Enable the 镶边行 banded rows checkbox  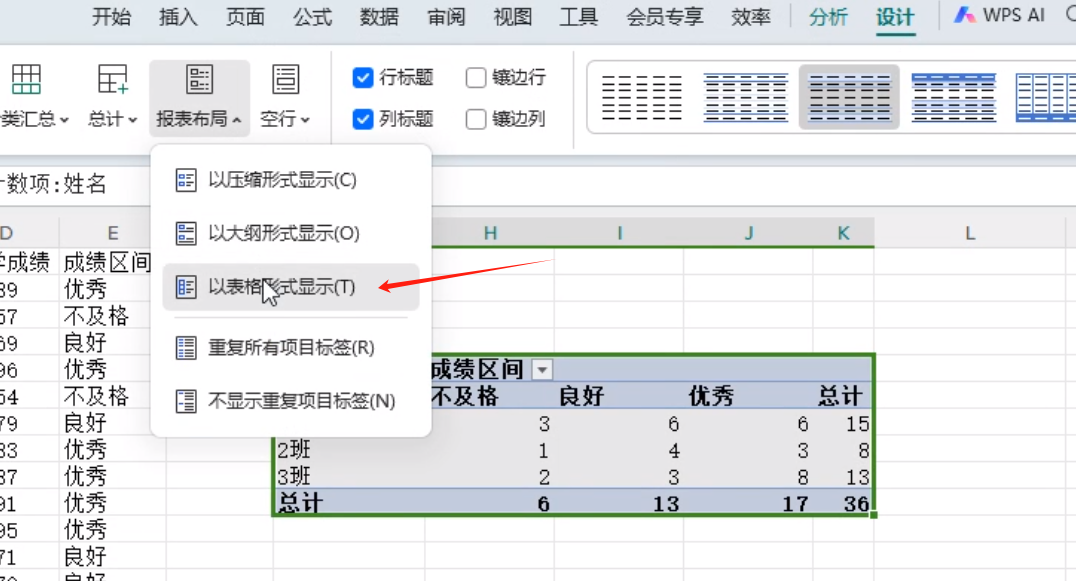click(x=476, y=78)
